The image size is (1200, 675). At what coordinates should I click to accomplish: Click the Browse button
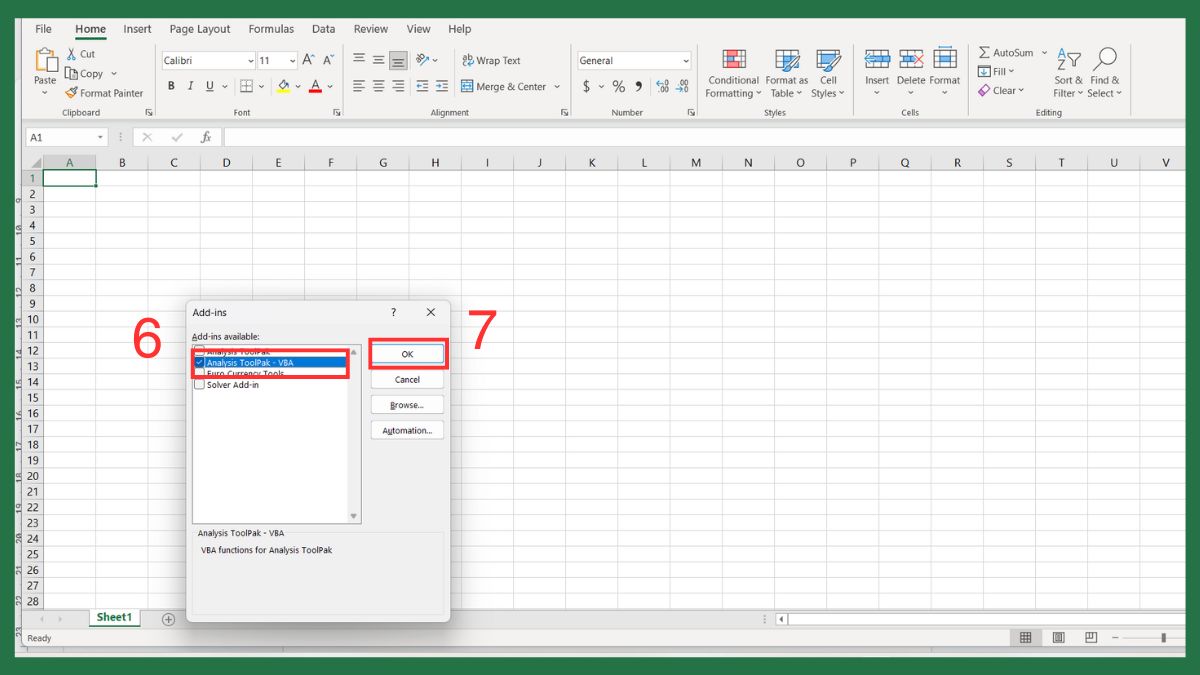[407, 404]
